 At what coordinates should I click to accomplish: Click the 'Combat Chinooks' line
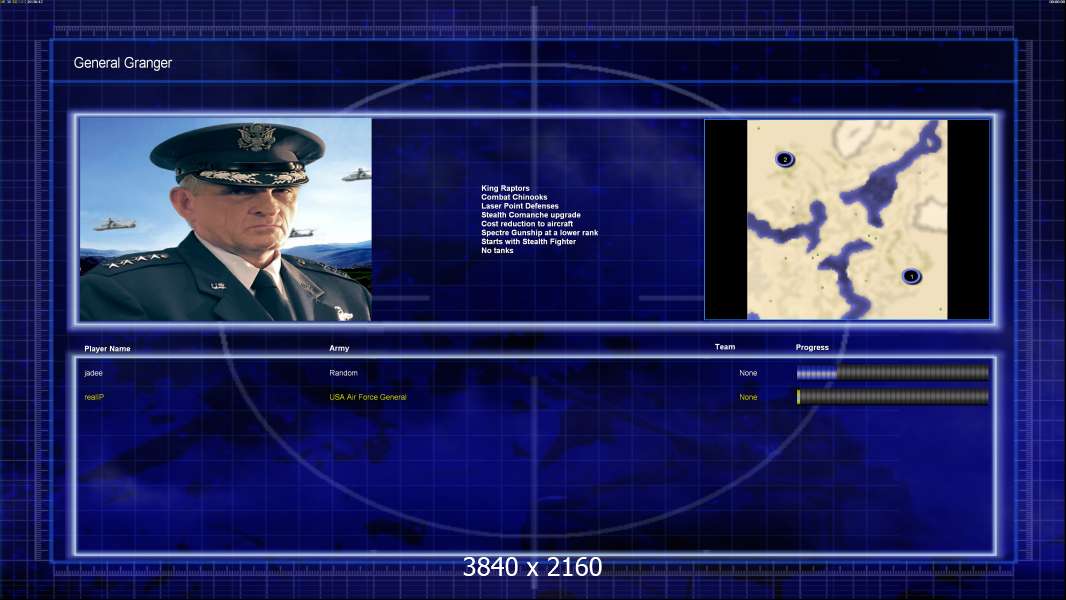514,197
